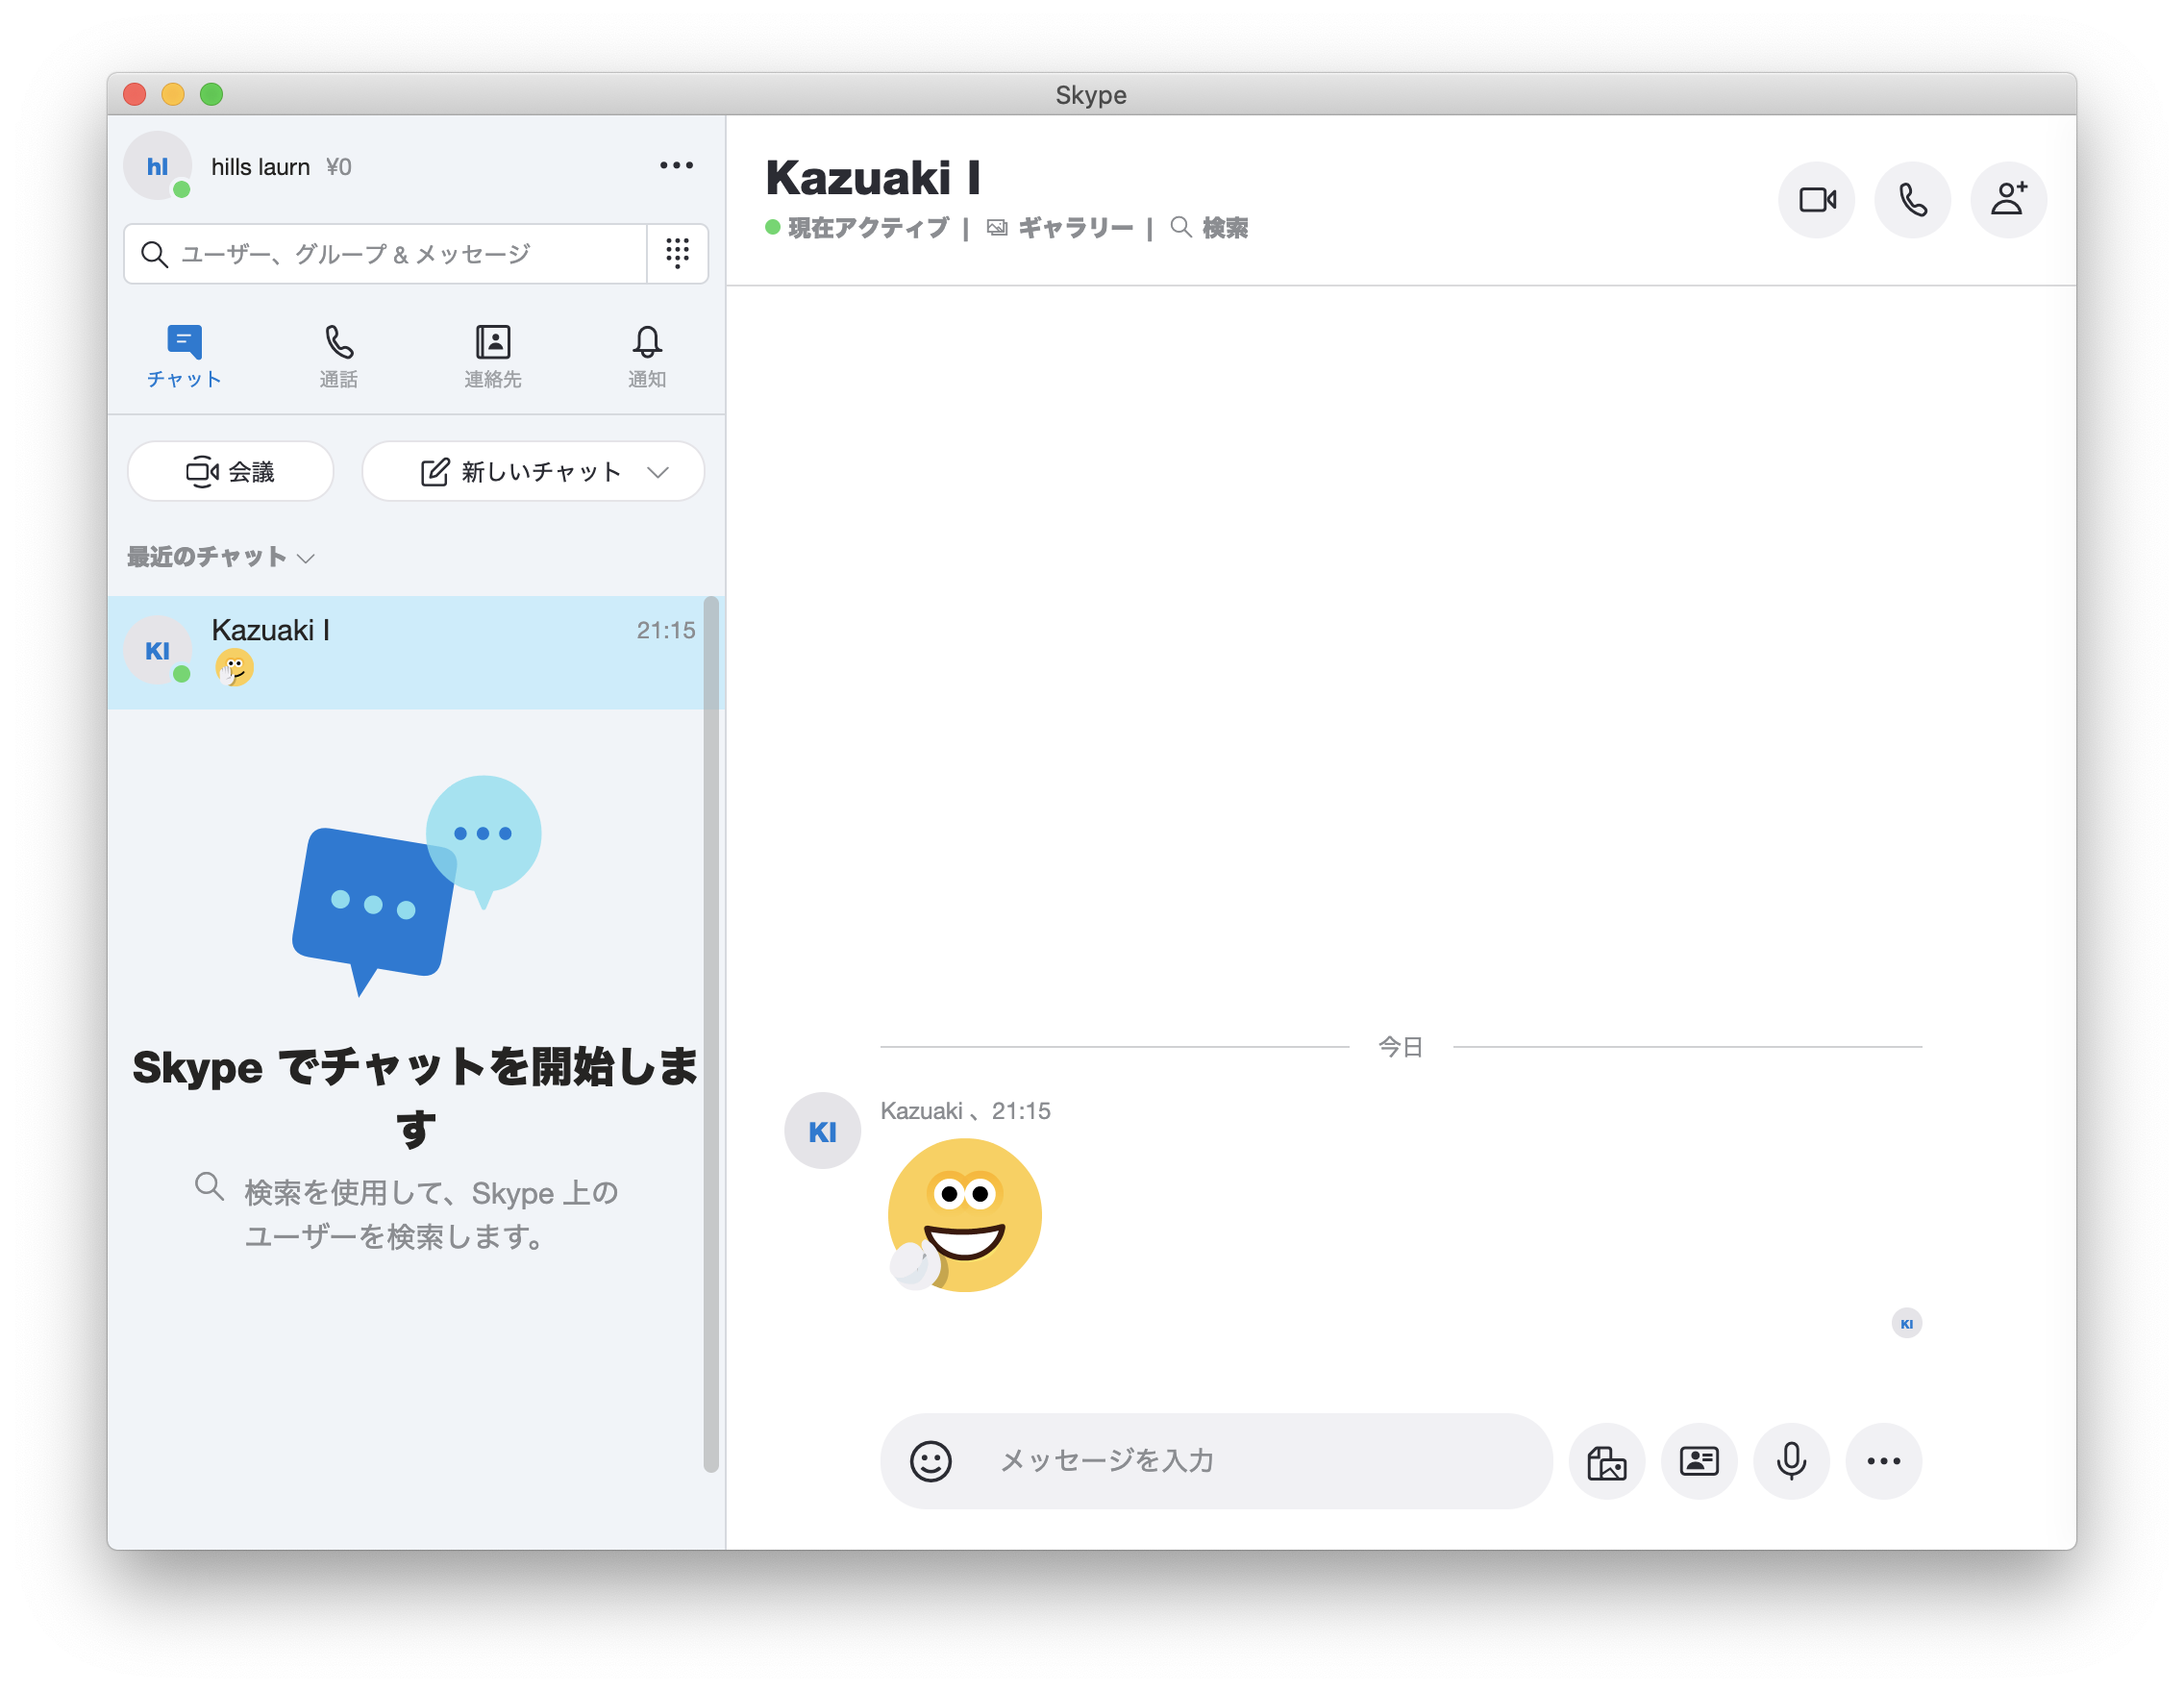This screenshot has width=2184, height=1692.
Task: Open the dial pad grid icon
Action: 677,253
